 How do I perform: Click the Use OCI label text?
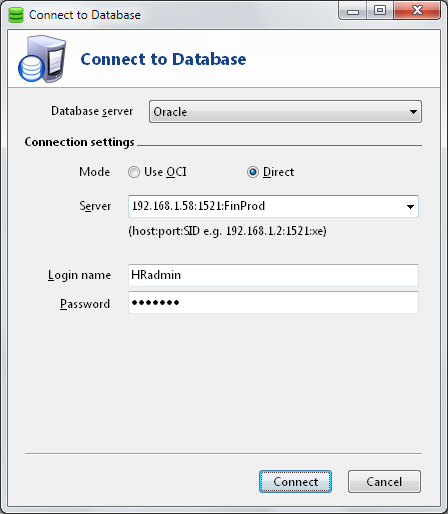click(x=165, y=172)
